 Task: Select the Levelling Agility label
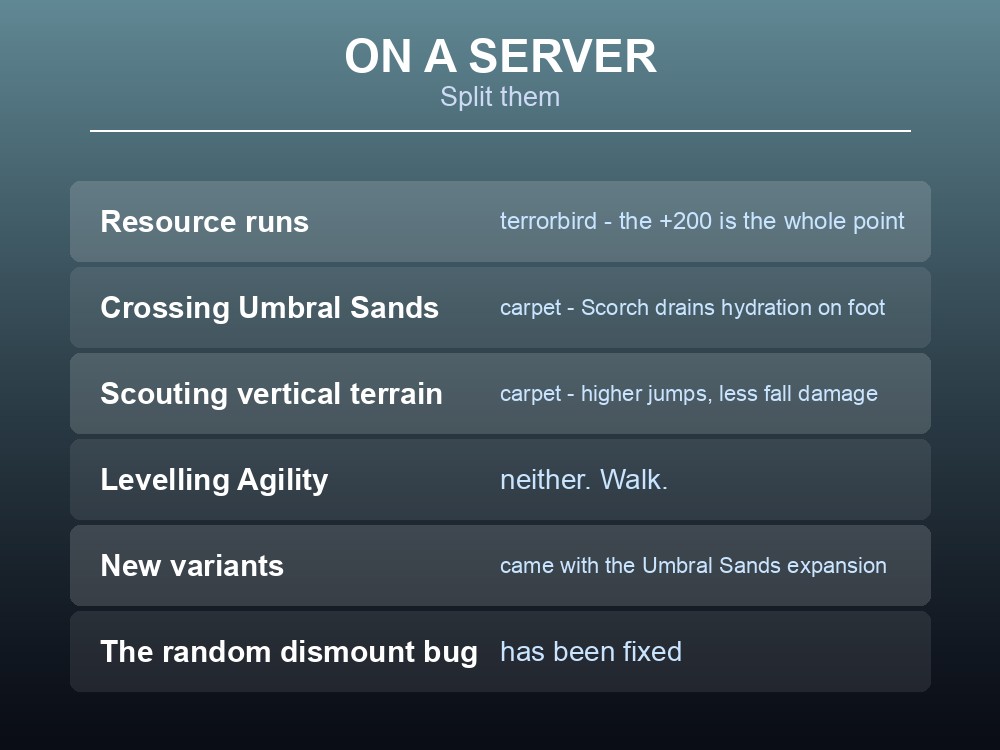214,480
